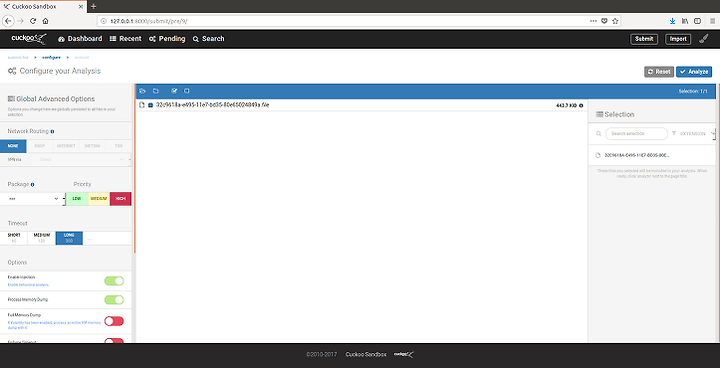Open the browser downloads icon
This screenshot has height=368, width=720.
pos(672,21)
